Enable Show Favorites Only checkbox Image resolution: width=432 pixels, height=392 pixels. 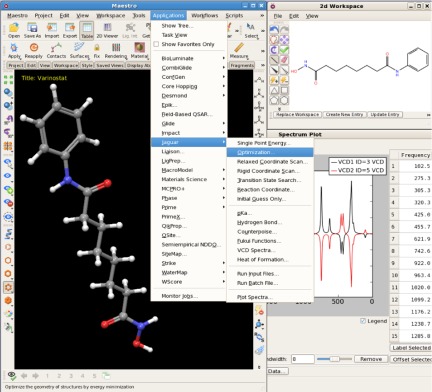tap(156, 44)
